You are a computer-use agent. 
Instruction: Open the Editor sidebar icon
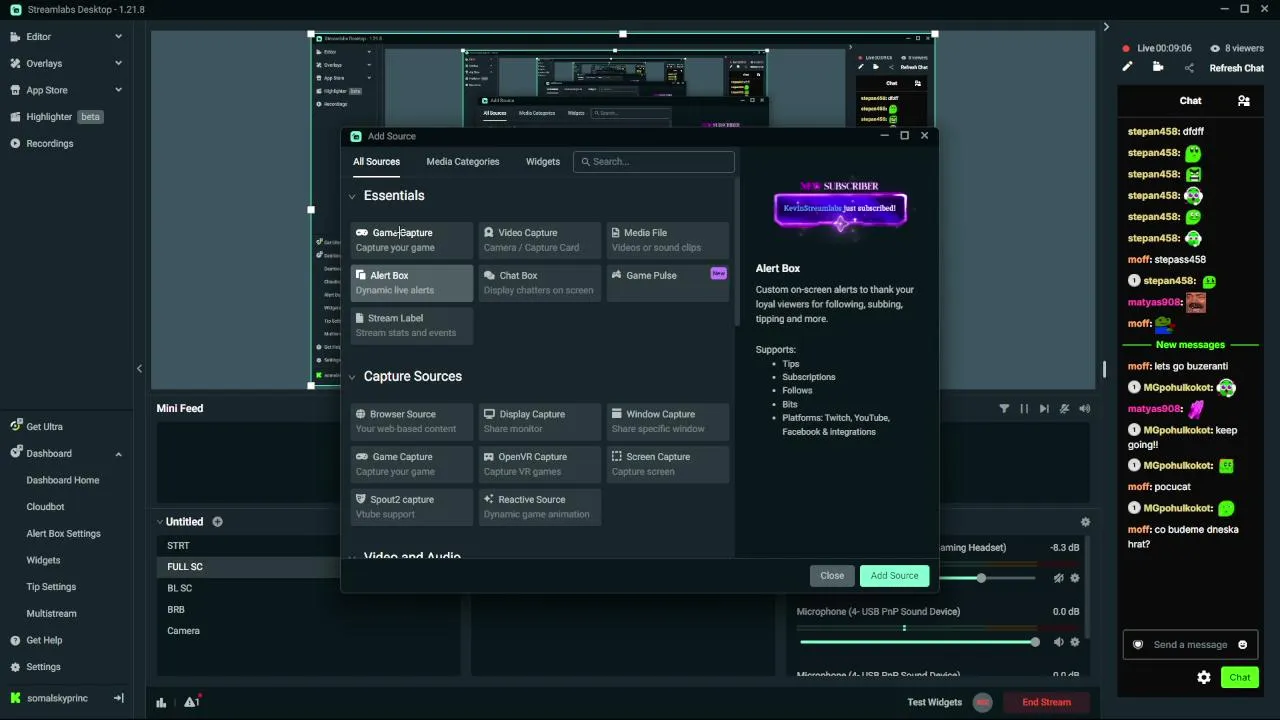point(15,37)
